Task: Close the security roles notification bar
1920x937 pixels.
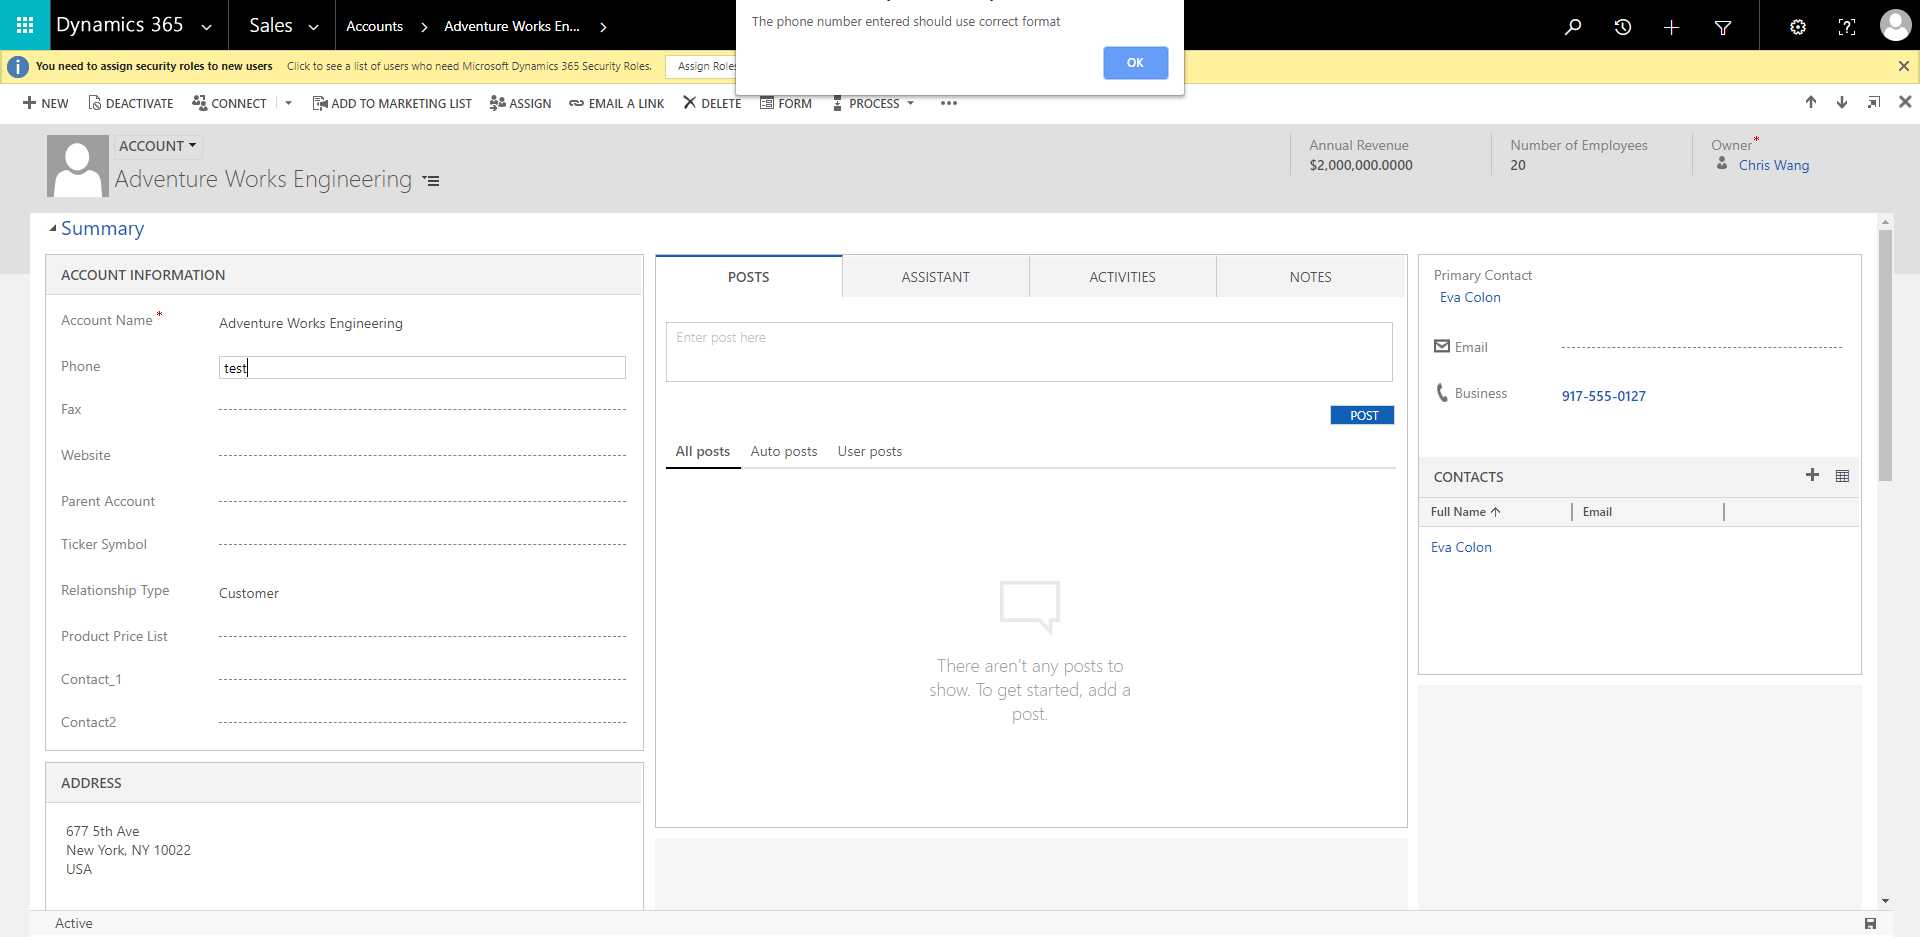Action: (x=1903, y=66)
